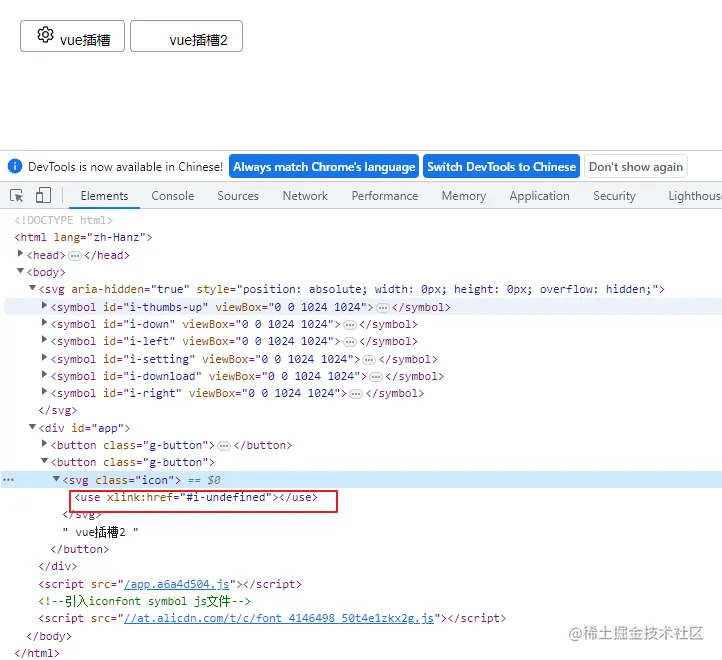Expand the head element node
Viewport: 722px width, 660px height.
pos(20,253)
